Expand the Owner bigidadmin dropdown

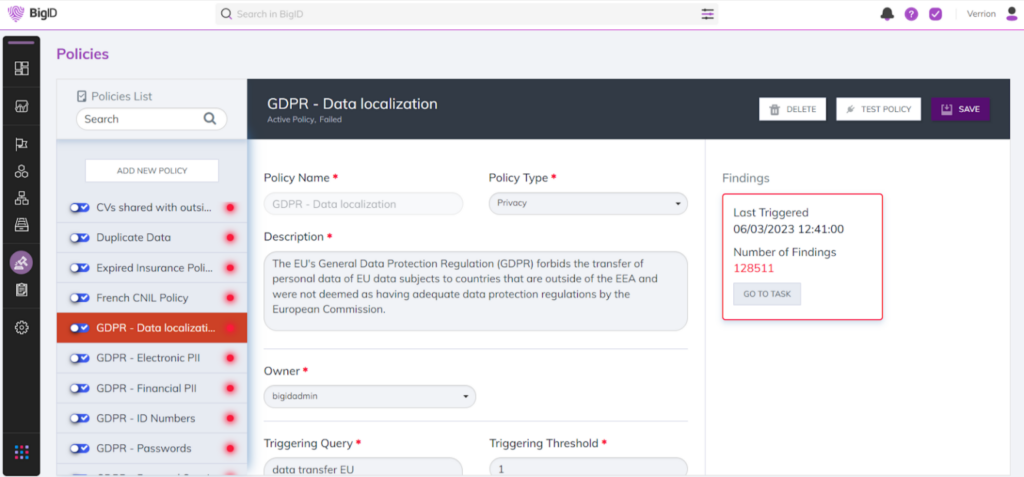pyautogui.click(x=370, y=397)
